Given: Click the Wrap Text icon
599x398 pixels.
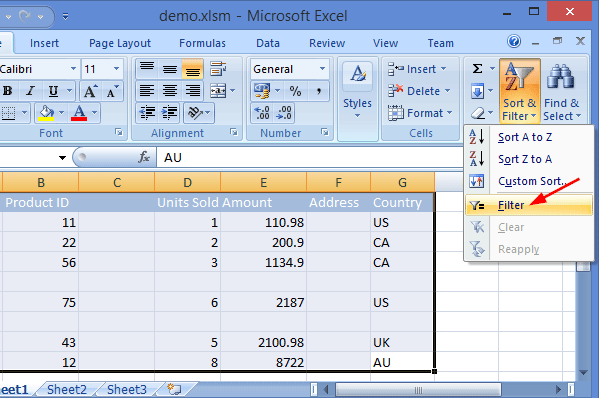Looking at the screenshot, I should tap(218, 69).
